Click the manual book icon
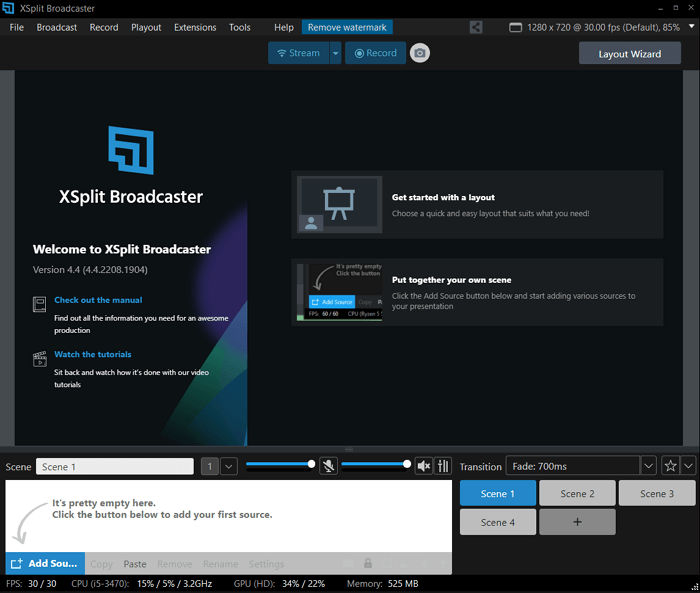The image size is (700, 593). click(40, 302)
